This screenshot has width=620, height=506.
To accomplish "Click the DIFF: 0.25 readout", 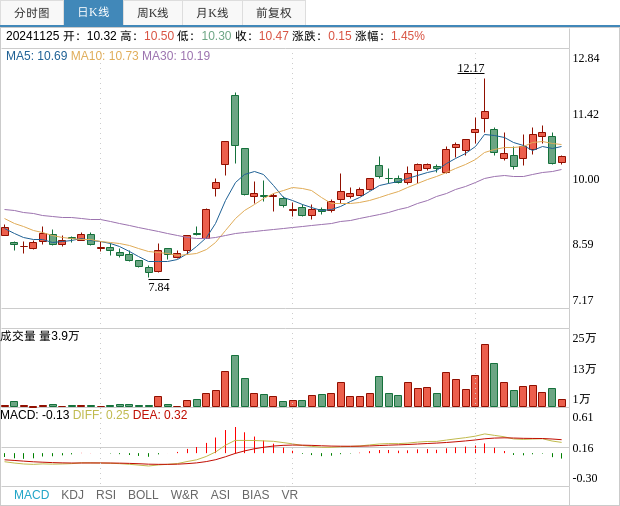I will pyautogui.click(x=101, y=415).
